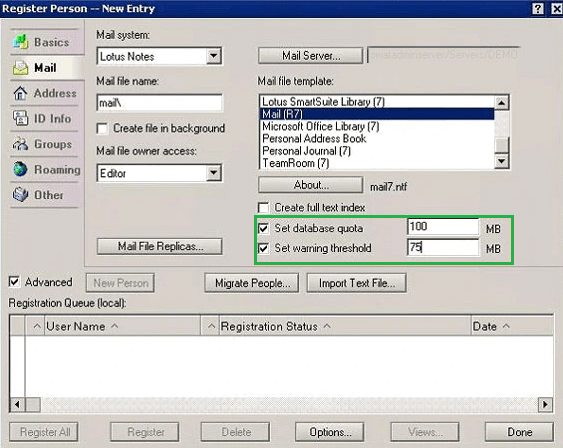Screen dimensions: 563x448
Task: Click the Mail Server button
Action: click(x=311, y=56)
